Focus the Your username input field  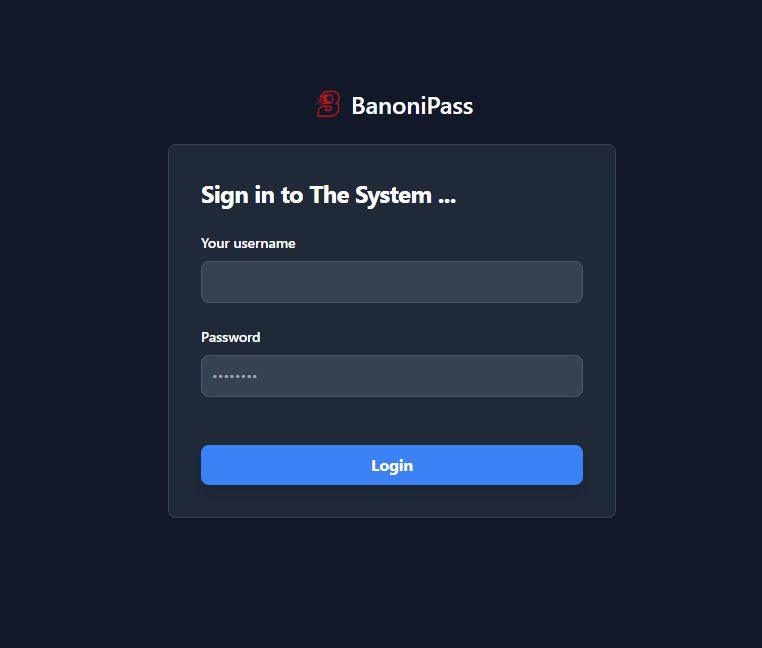(x=392, y=282)
